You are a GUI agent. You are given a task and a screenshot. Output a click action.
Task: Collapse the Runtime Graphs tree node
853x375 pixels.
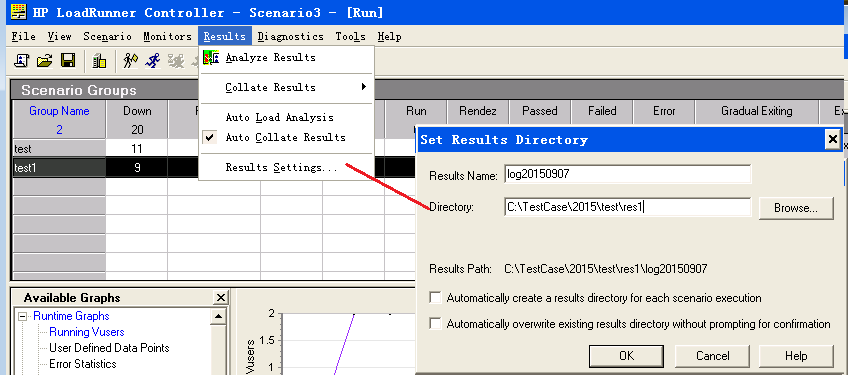[x=22, y=316]
